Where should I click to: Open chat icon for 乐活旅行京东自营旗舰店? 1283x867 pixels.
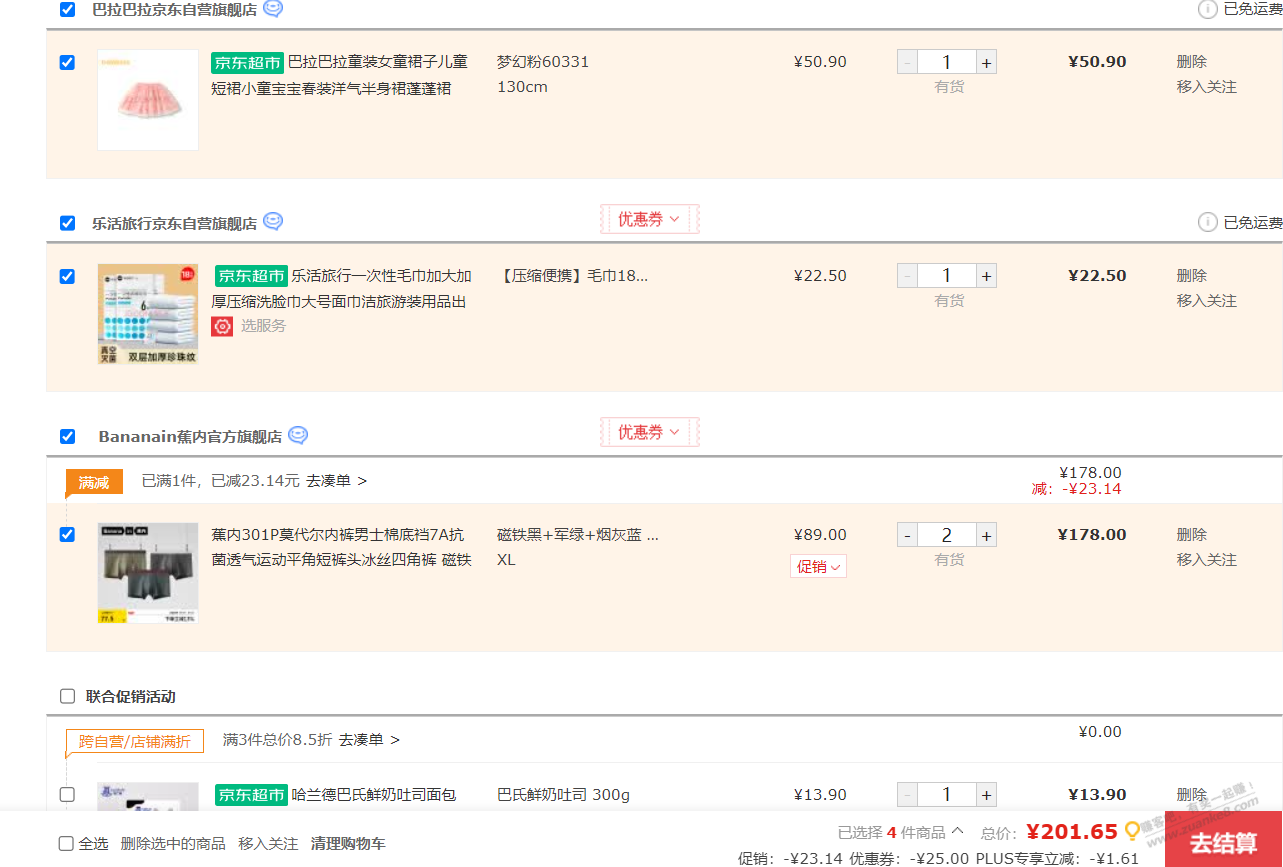coord(273,222)
